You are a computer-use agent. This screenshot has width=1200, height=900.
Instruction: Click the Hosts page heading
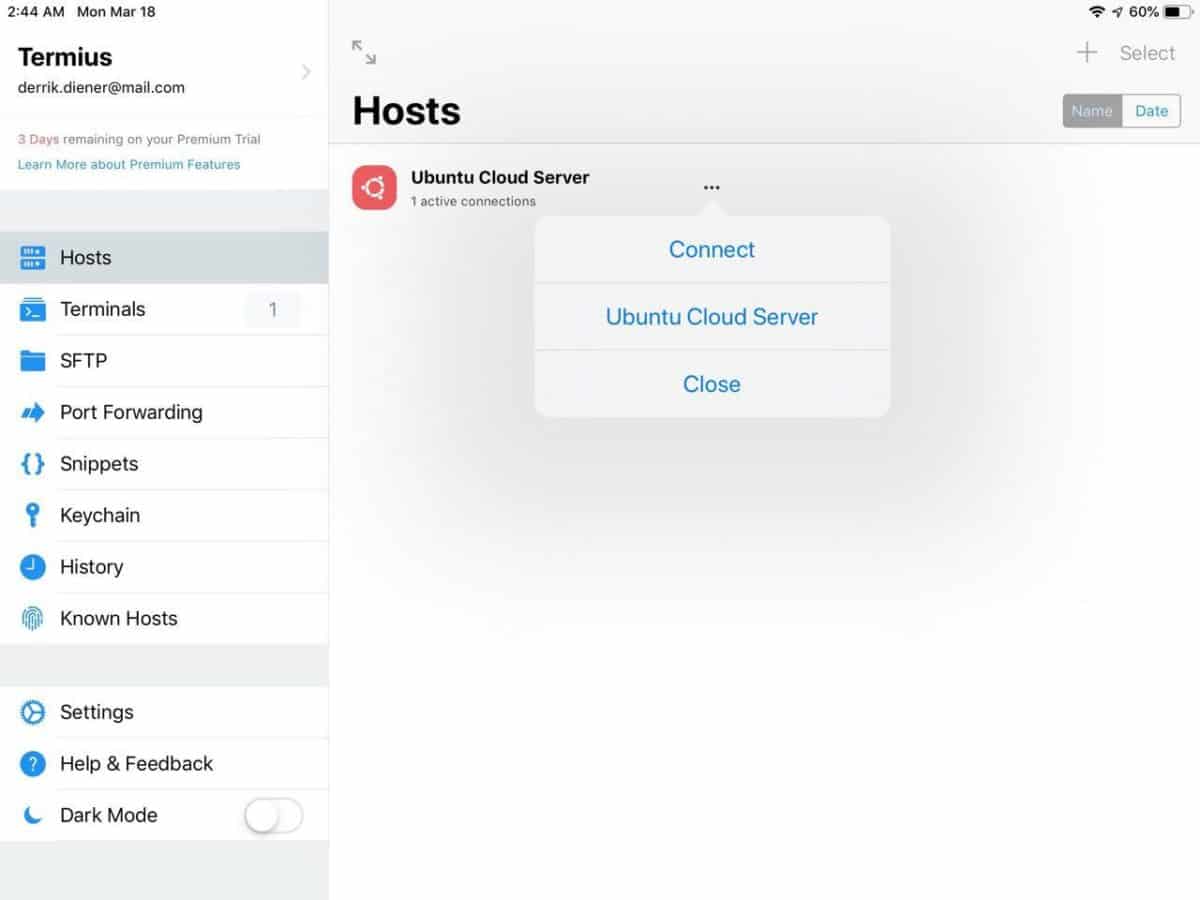point(407,110)
